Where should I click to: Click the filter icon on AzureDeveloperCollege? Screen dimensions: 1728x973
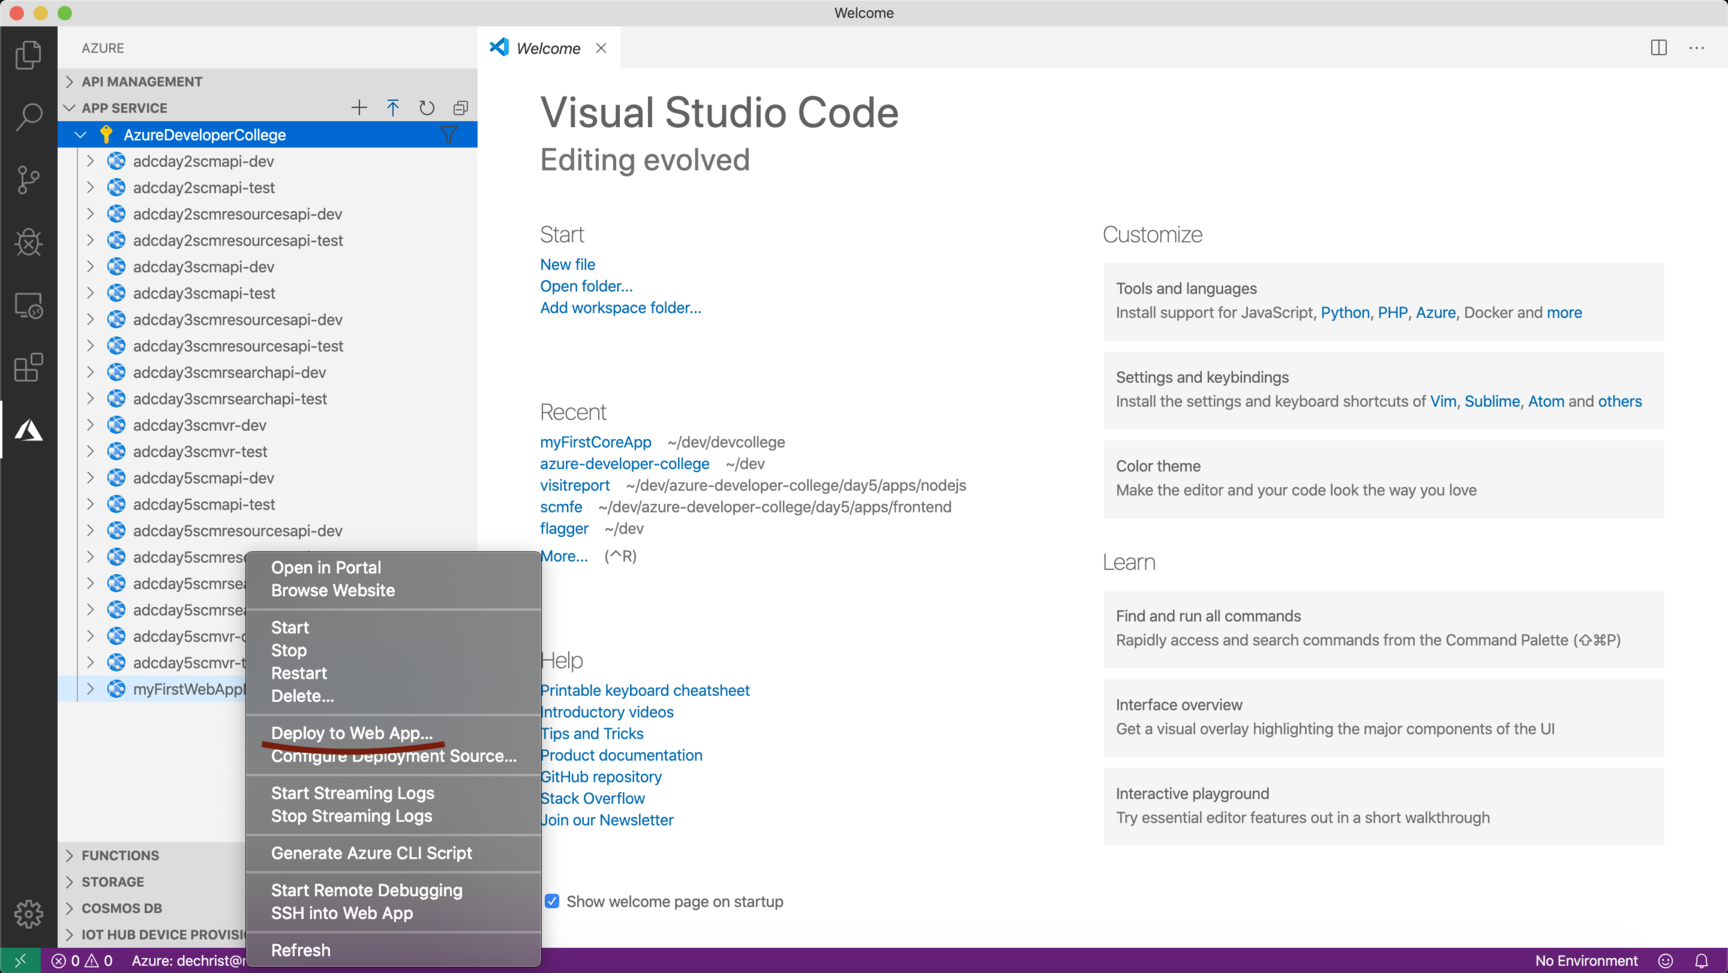[x=450, y=134]
